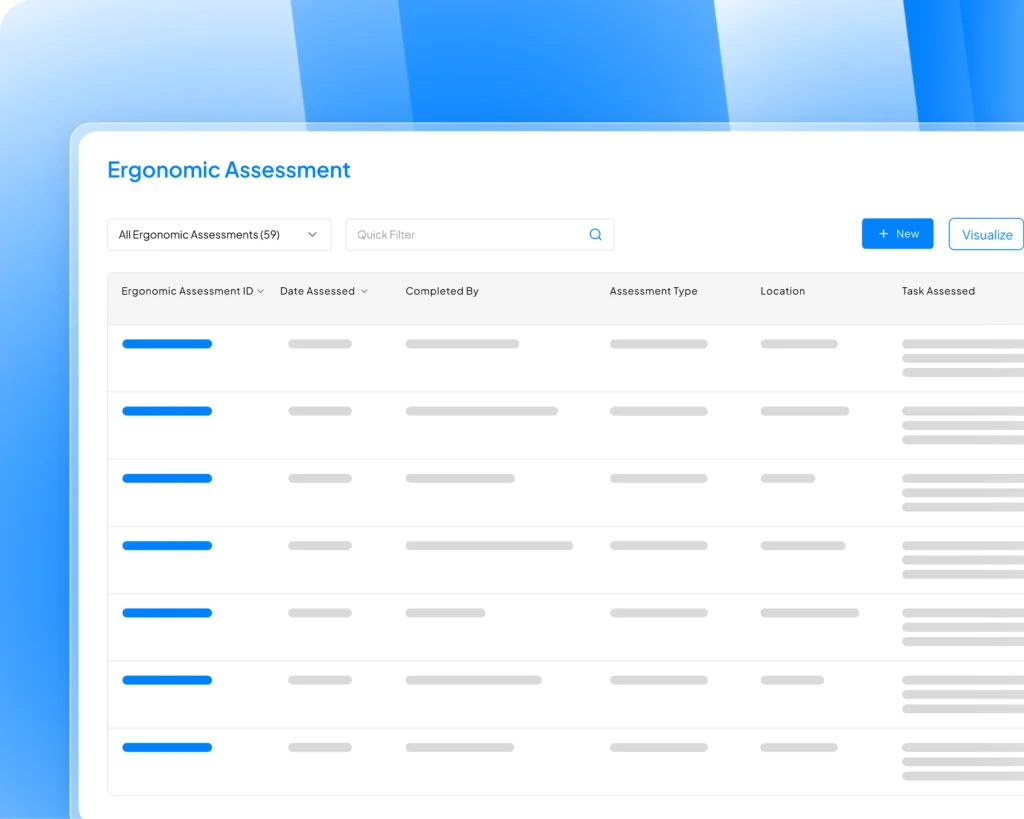Click the search magnifier icon in Quick Filter
The width and height of the screenshot is (1024, 819).
[595, 234]
